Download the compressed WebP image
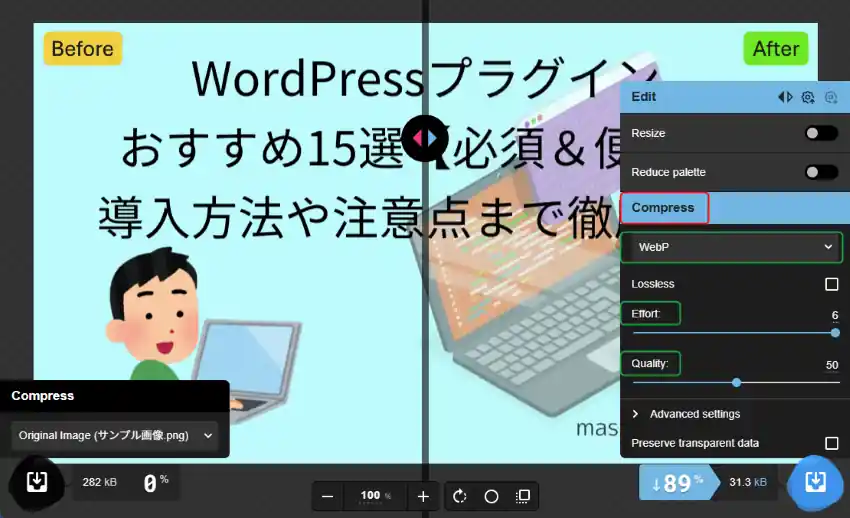The image size is (850, 518). tap(815, 482)
